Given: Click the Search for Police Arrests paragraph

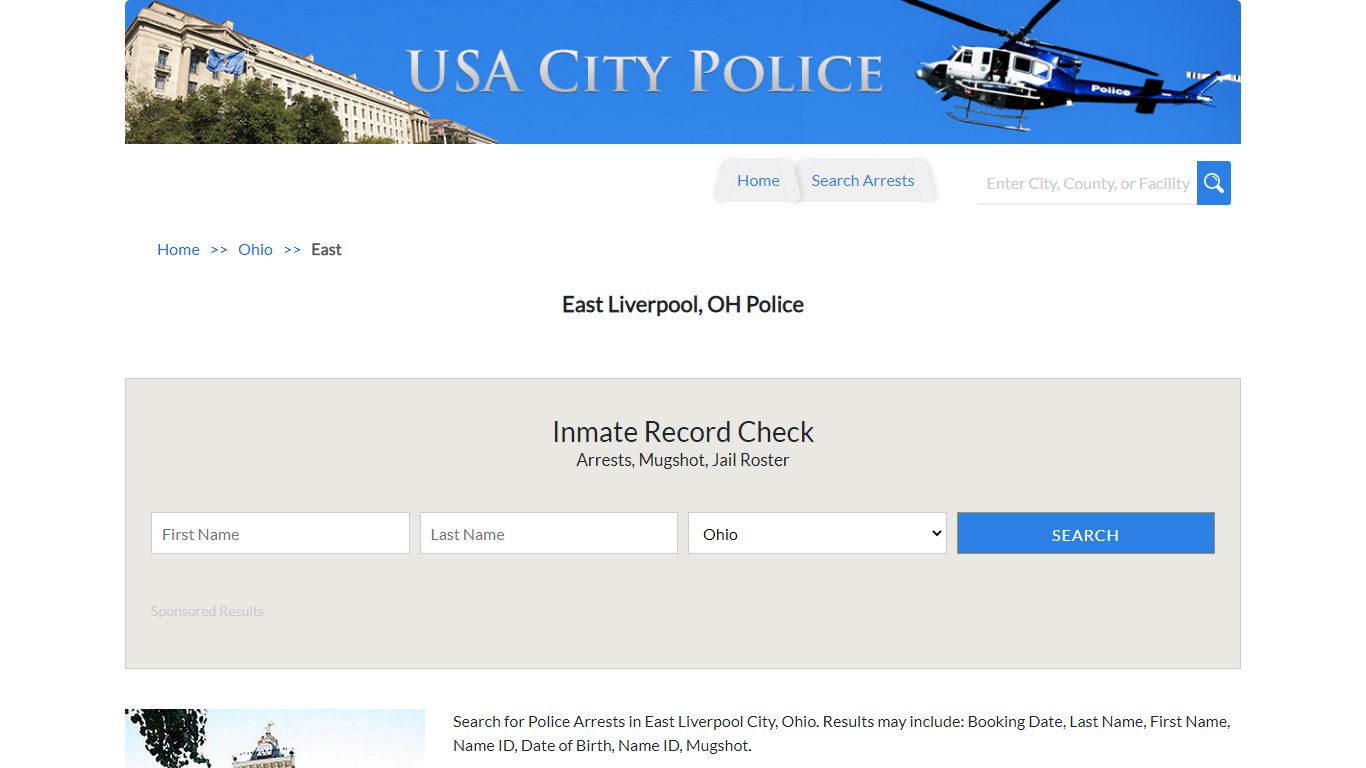Looking at the screenshot, I should tap(841, 733).
